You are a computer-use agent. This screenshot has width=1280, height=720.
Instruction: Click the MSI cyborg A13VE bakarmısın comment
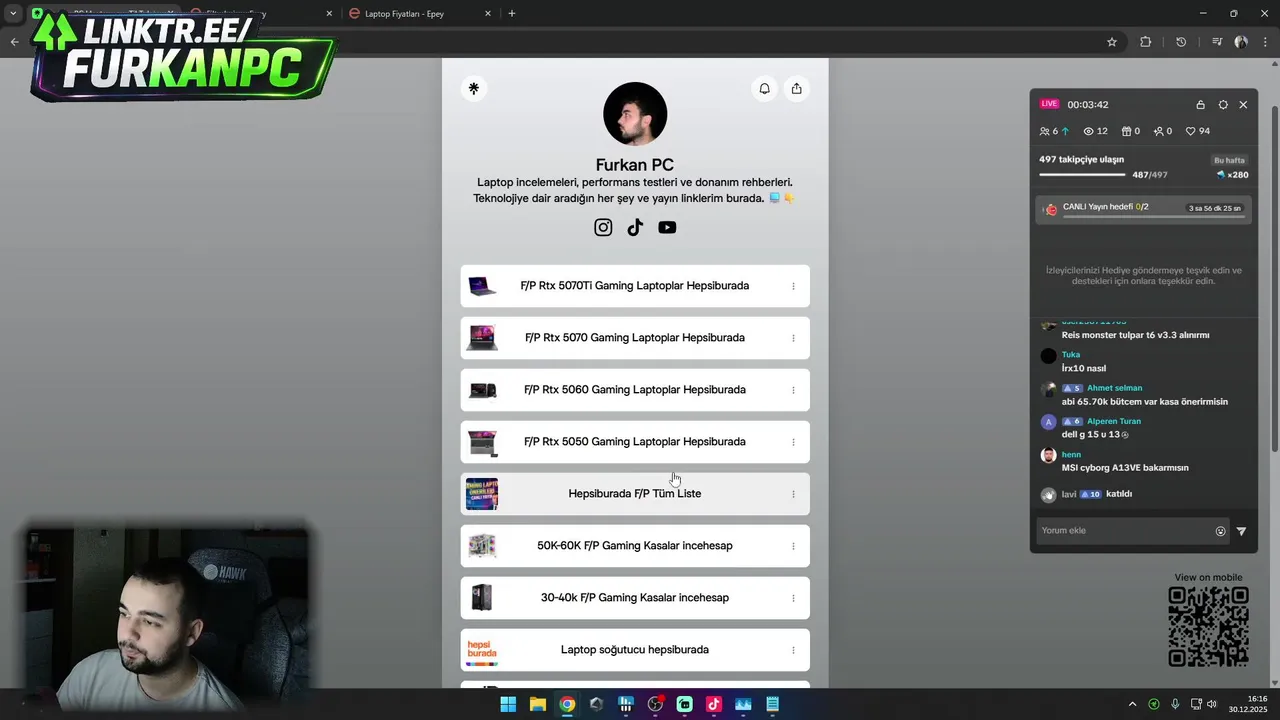click(x=1125, y=468)
